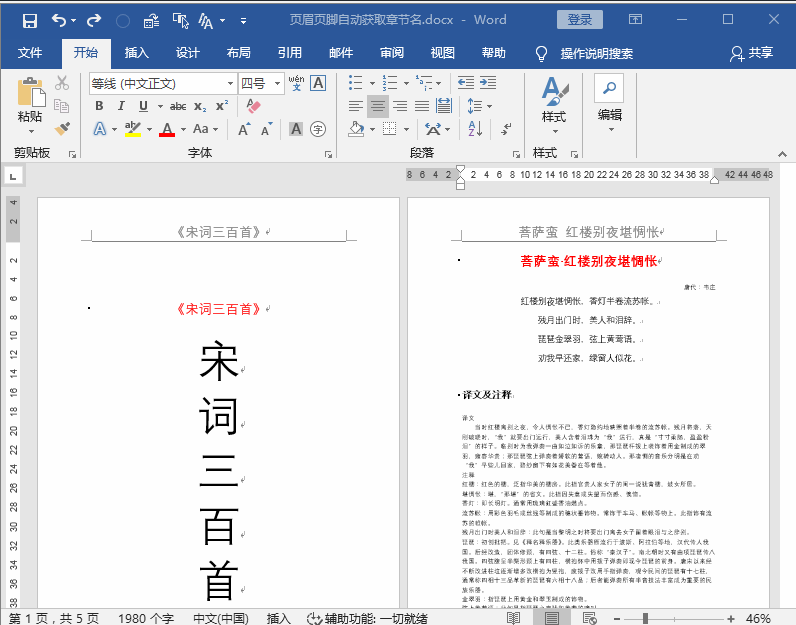Open the 编辑 editing menu button
The image size is (796, 625).
click(610, 104)
